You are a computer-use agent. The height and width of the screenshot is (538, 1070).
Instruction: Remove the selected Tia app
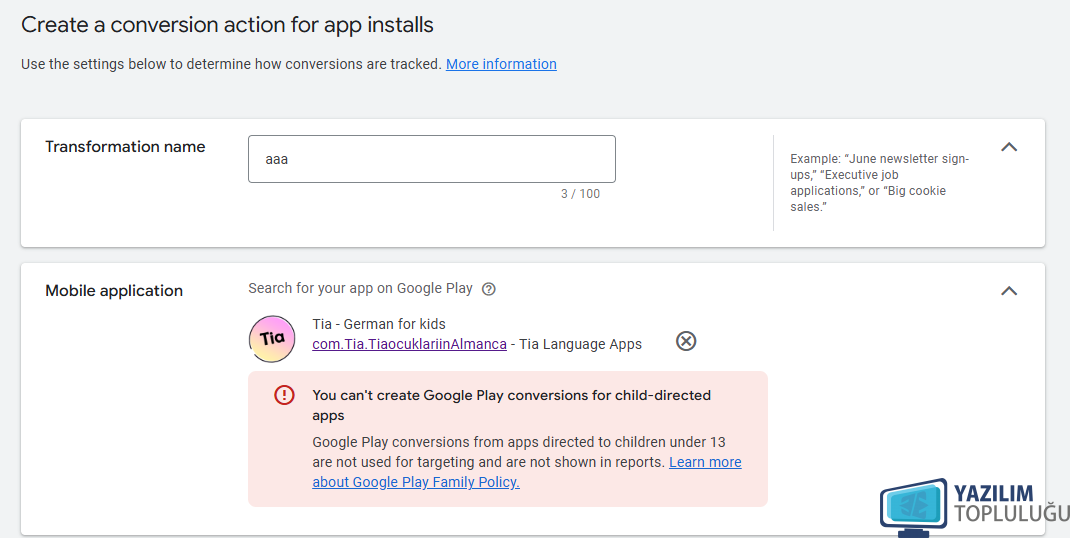[x=686, y=341]
